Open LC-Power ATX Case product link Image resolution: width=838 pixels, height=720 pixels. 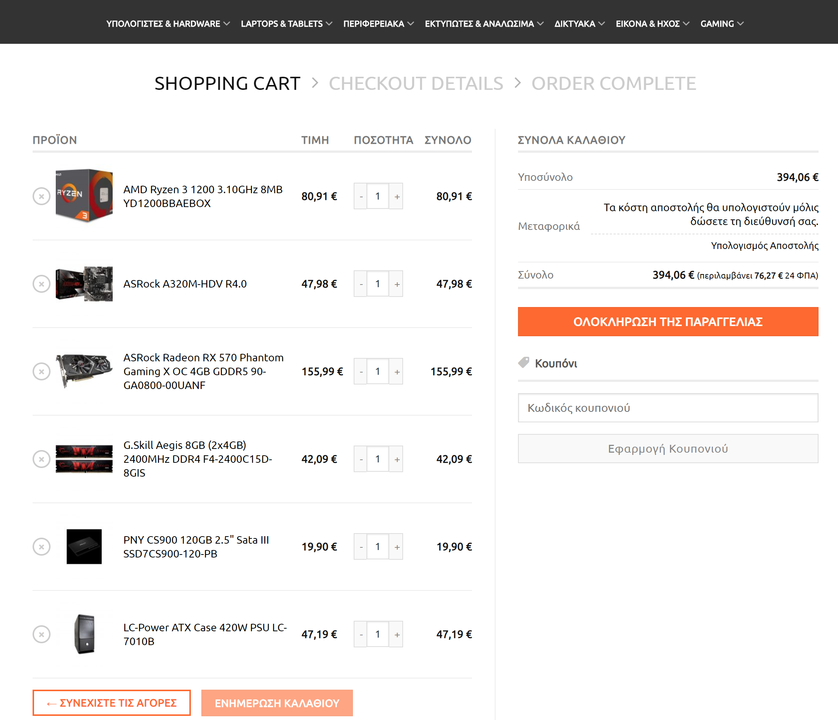(205, 634)
